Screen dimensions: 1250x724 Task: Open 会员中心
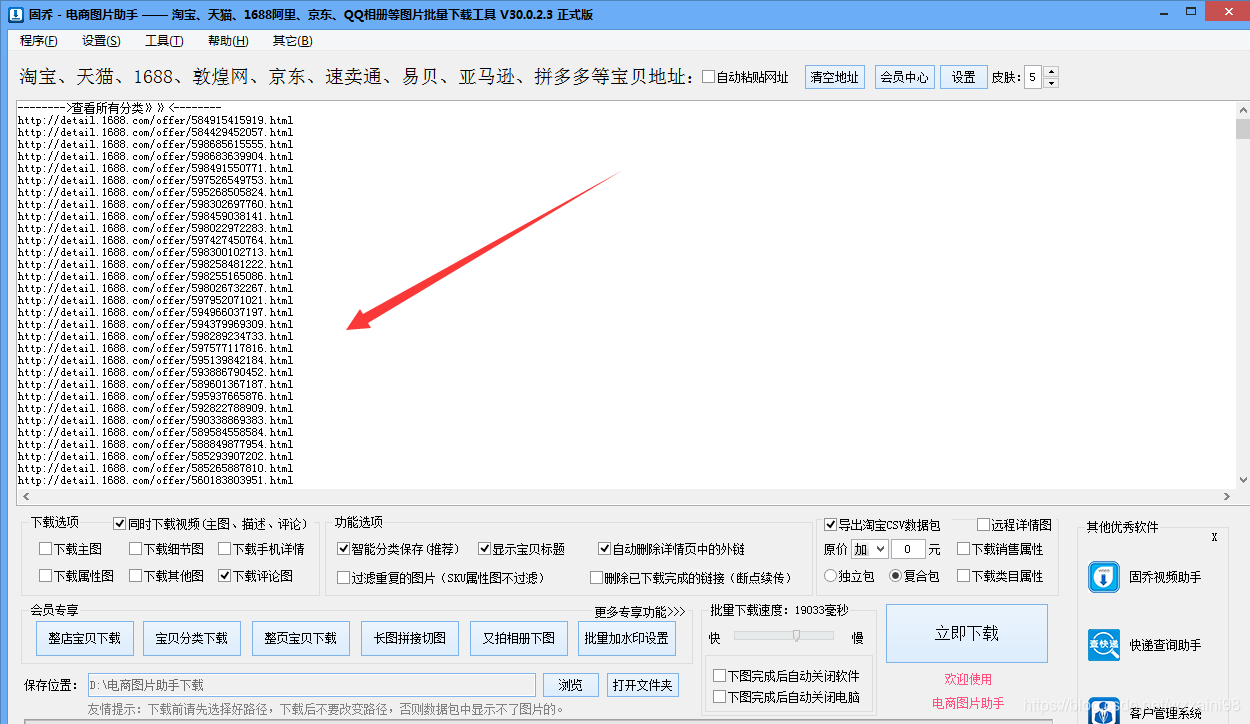[904, 77]
